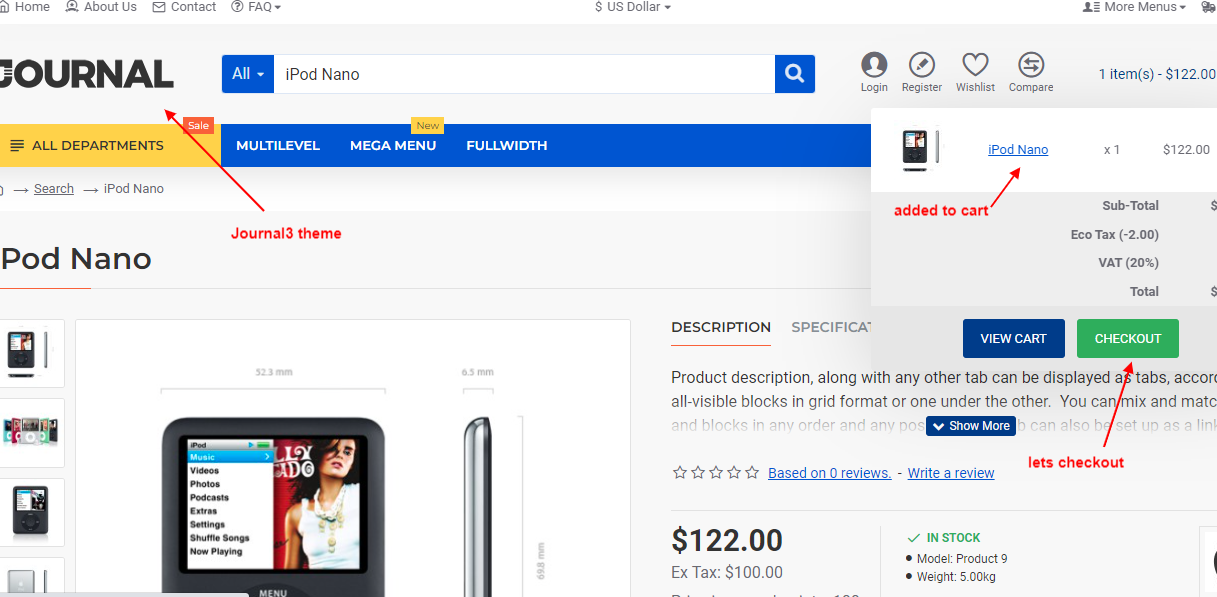Switch to the Specification tab
The height and width of the screenshot is (597, 1217).
[831, 327]
